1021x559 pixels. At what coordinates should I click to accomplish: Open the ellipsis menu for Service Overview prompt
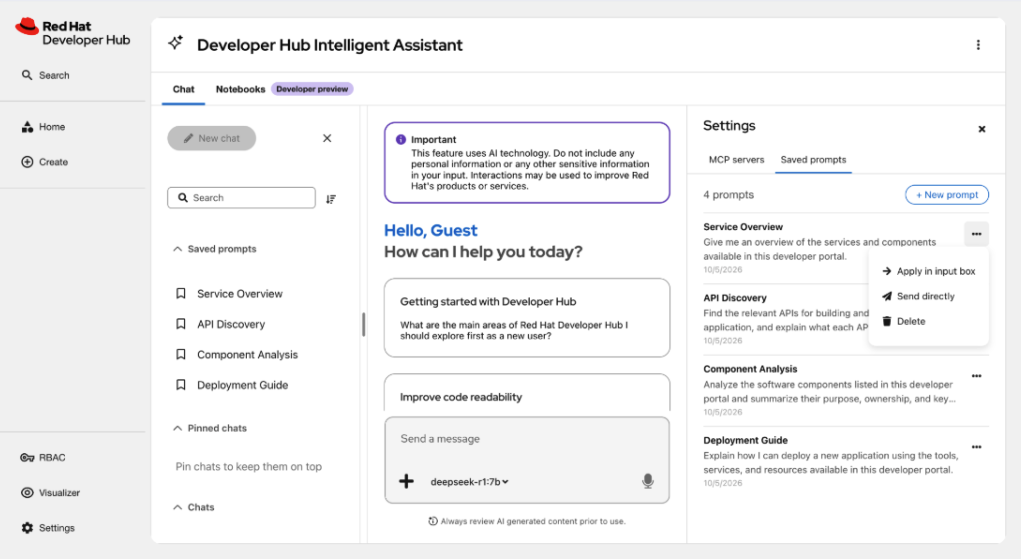tap(976, 234)
